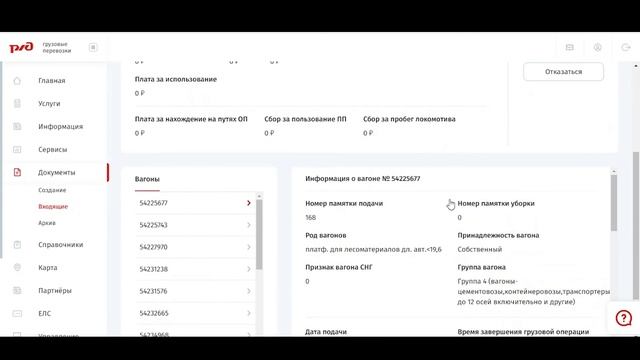Click Сбор за пробег локомотива label
Viewport: 640px width, 360px height.
409,119
